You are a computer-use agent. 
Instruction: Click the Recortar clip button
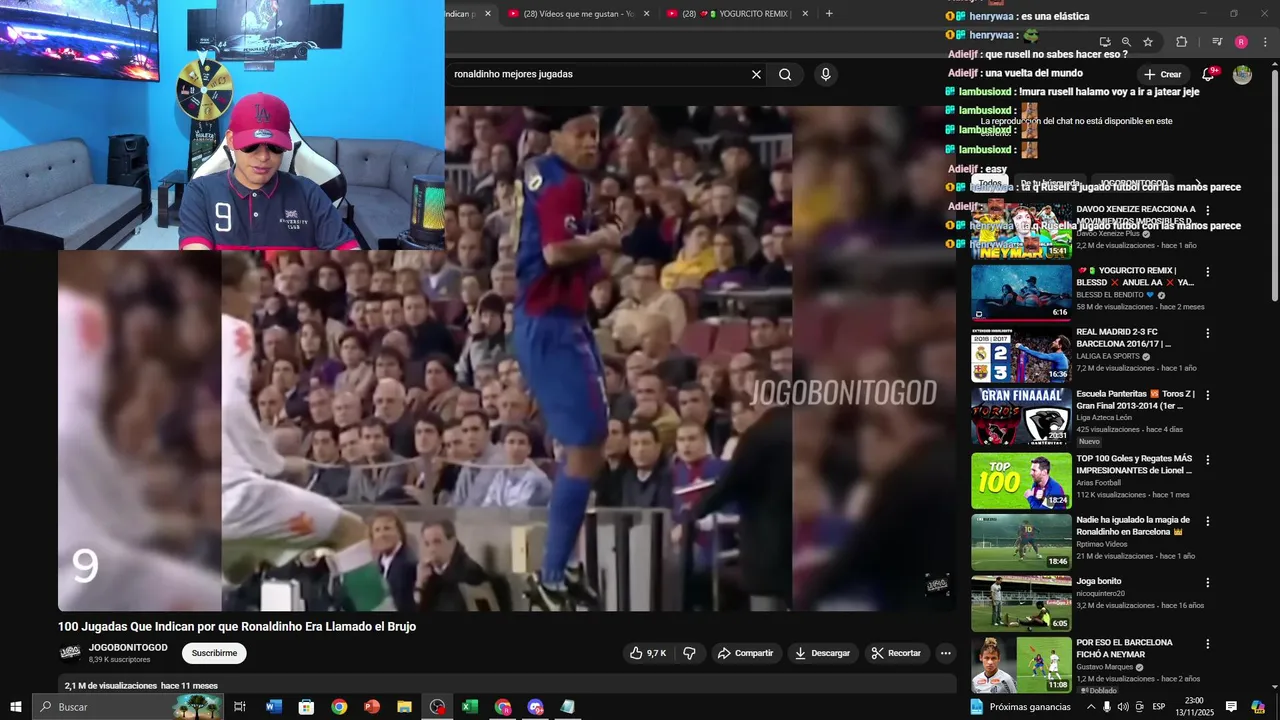(x=897, y=653)
